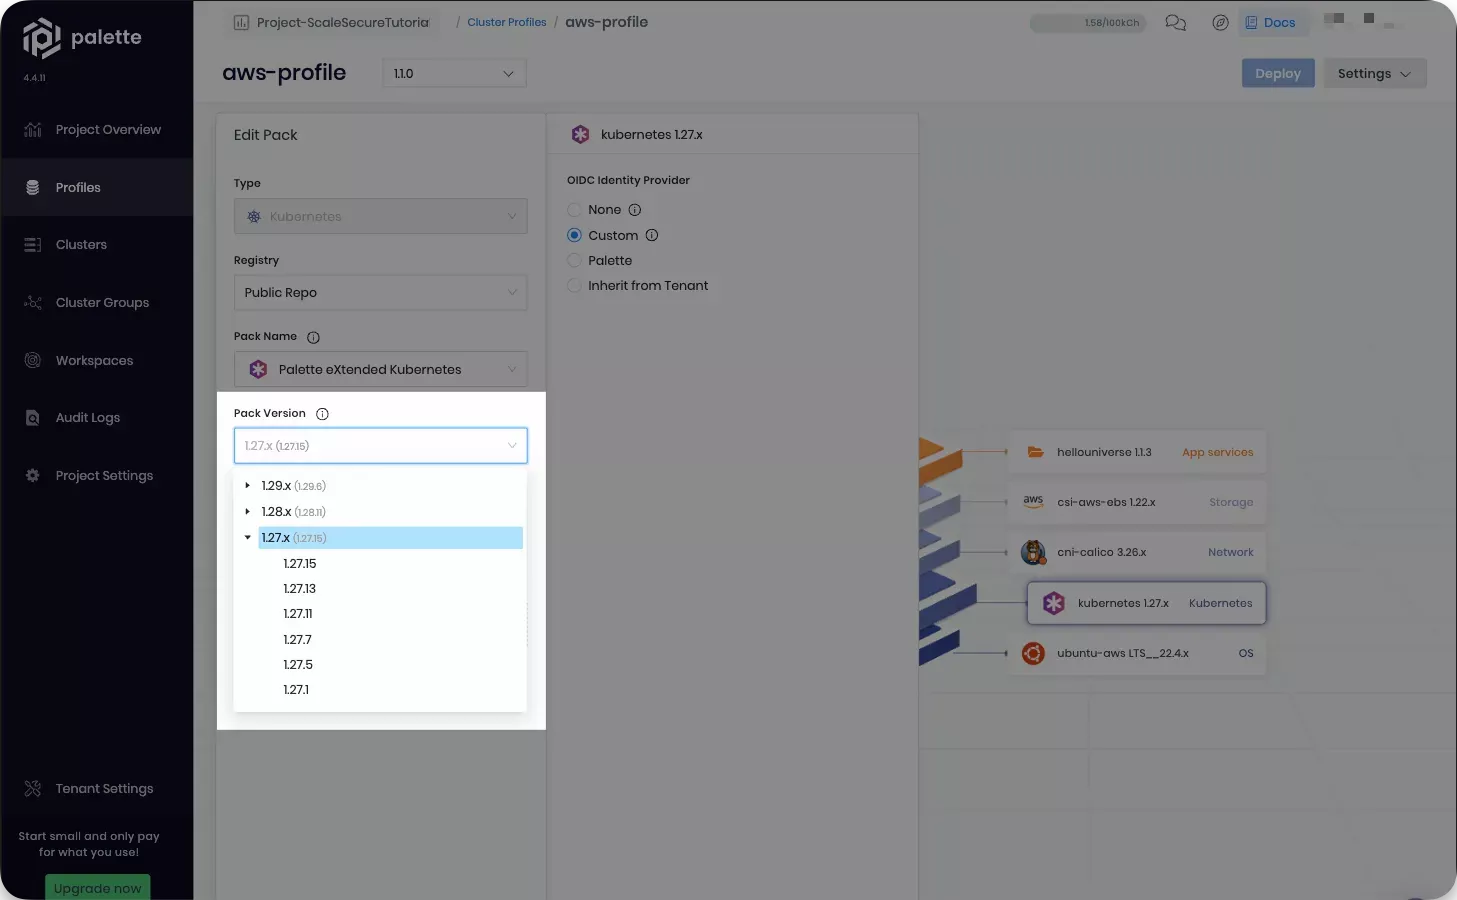Open Project Settings

click(96, 476)
